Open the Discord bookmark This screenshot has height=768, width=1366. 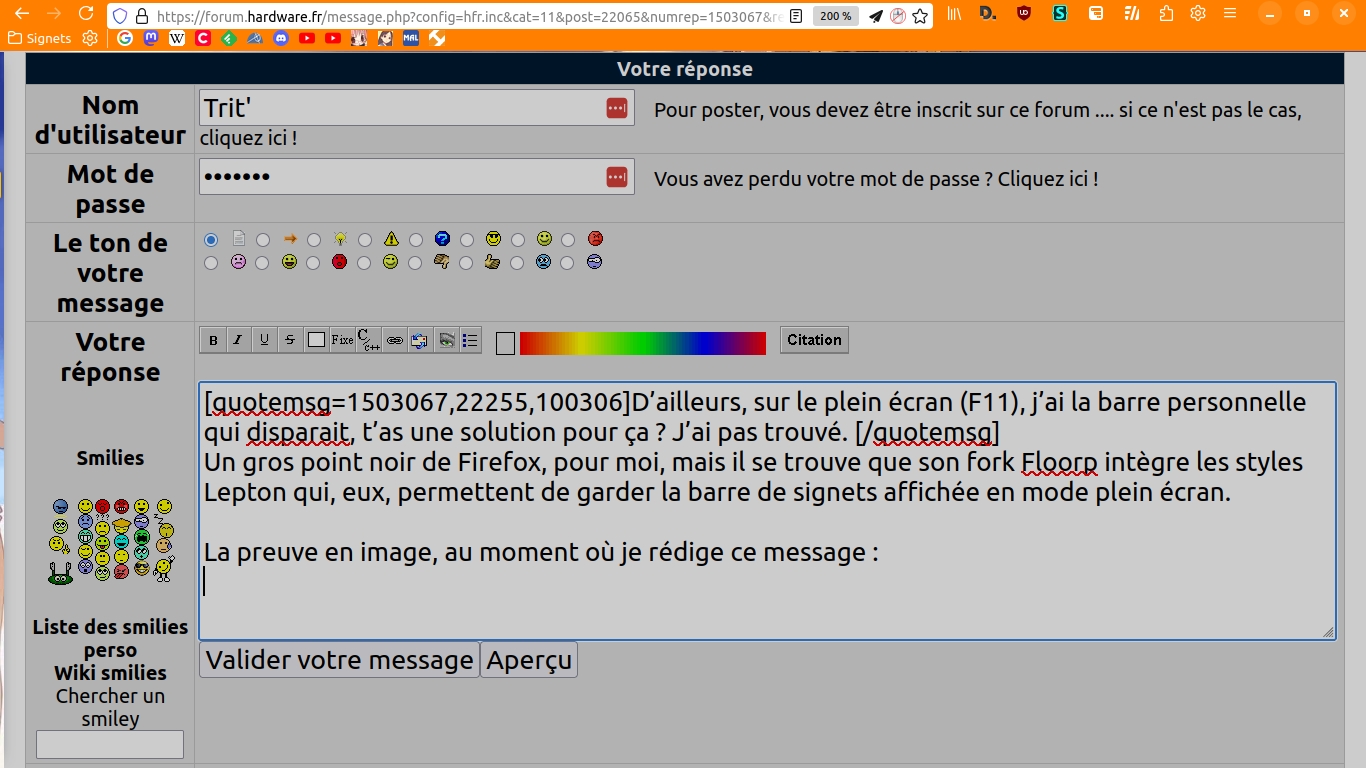click(281, 39)
